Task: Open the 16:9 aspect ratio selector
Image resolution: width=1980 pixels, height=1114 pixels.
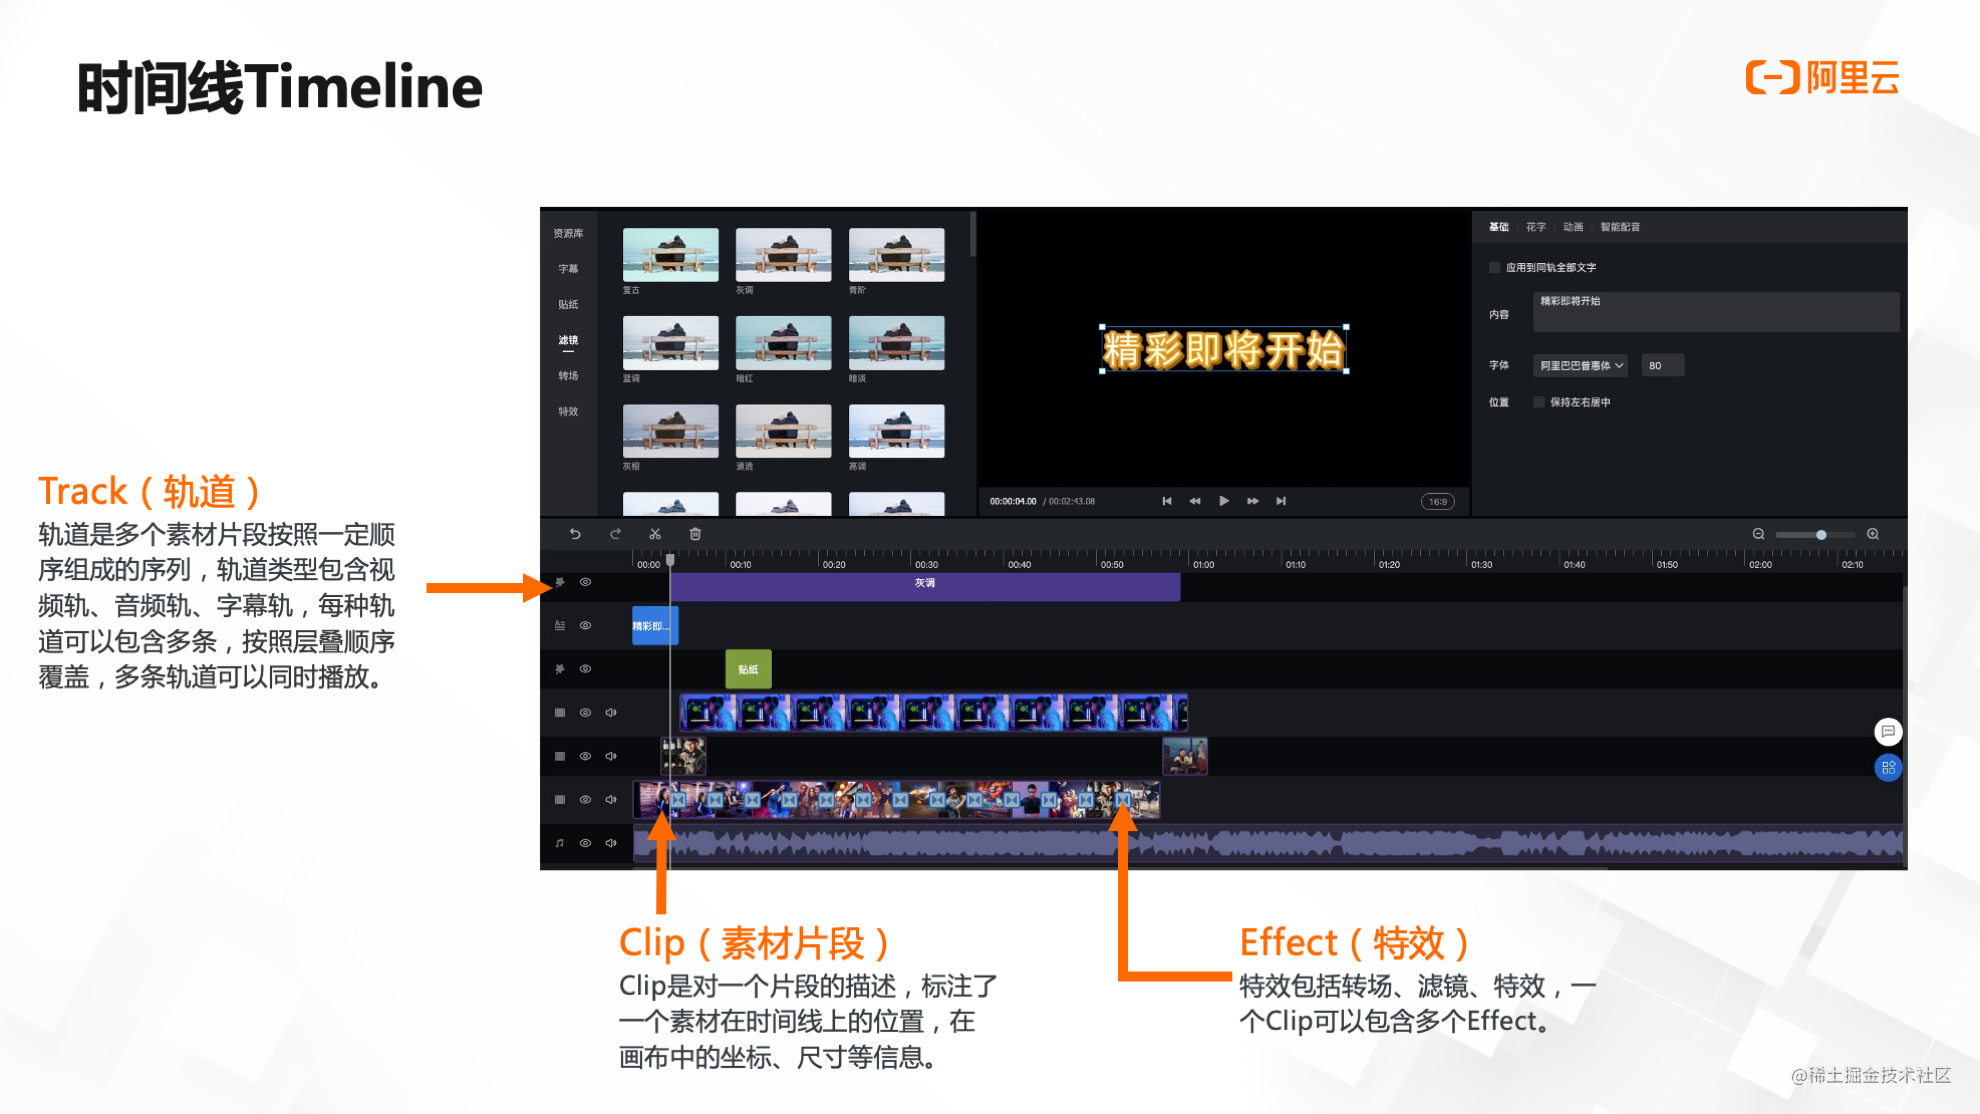Action: pos(1437,501)
